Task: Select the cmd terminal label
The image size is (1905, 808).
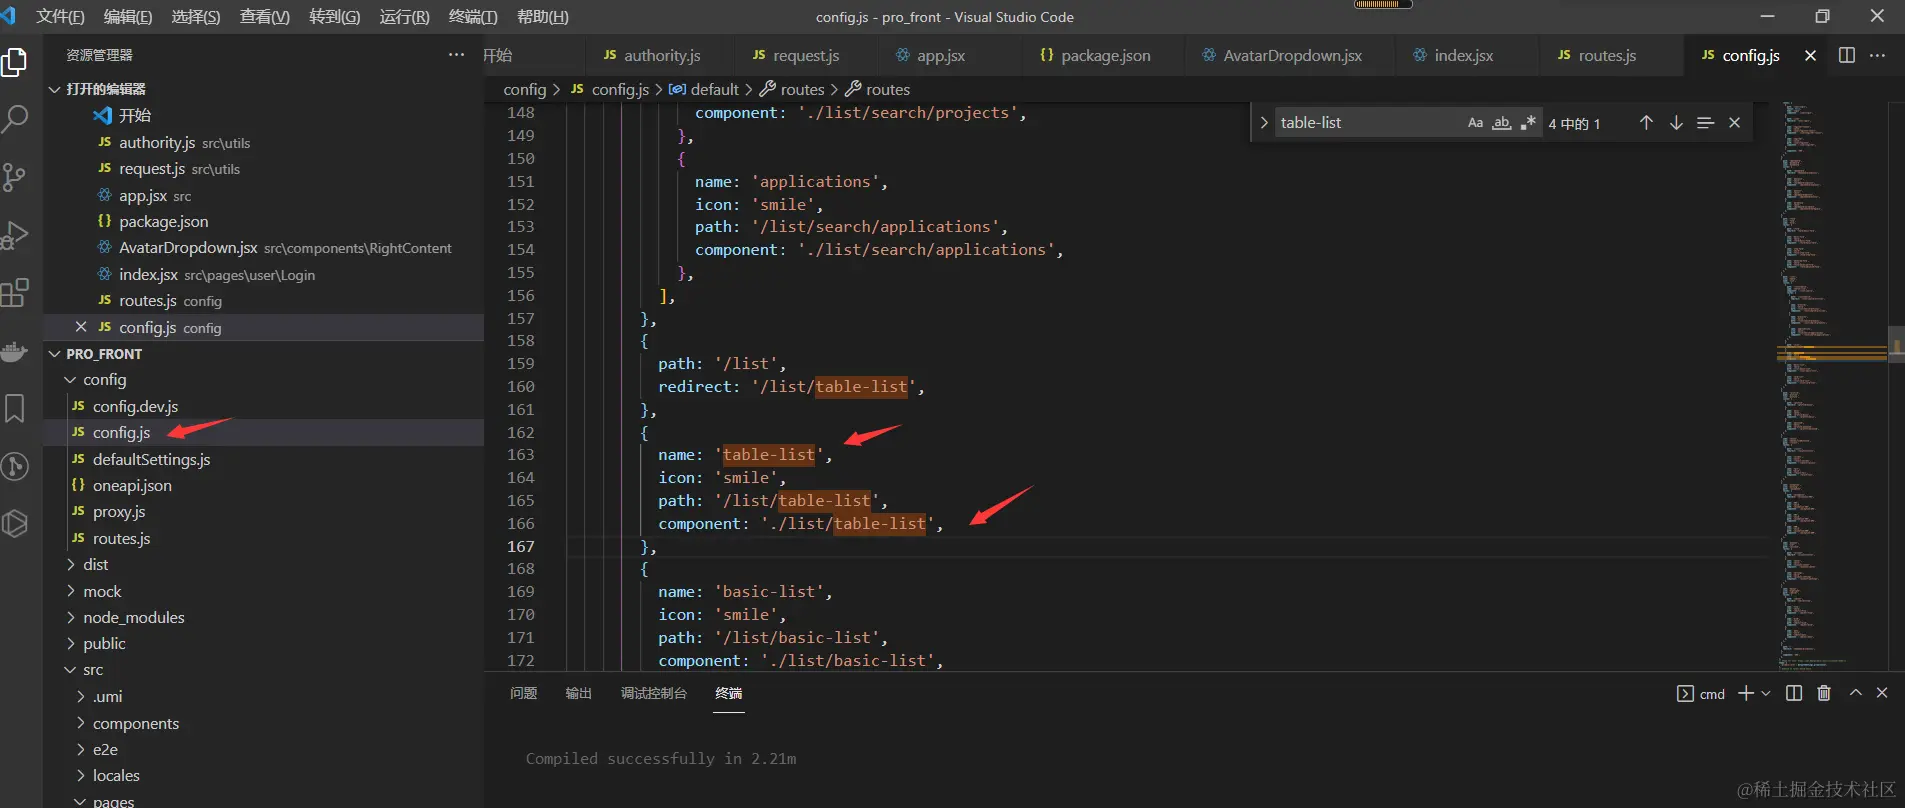Action: [x=1712, y=694]
